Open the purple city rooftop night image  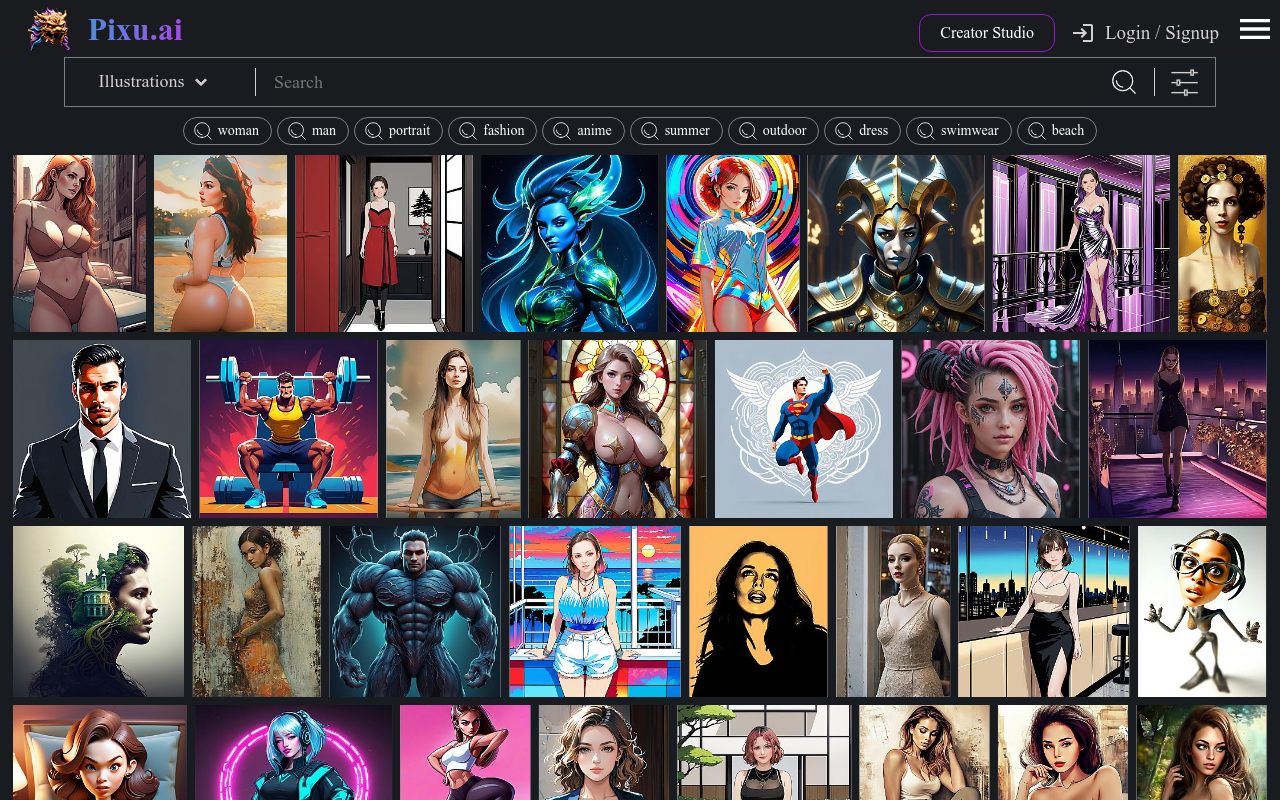1178,429
